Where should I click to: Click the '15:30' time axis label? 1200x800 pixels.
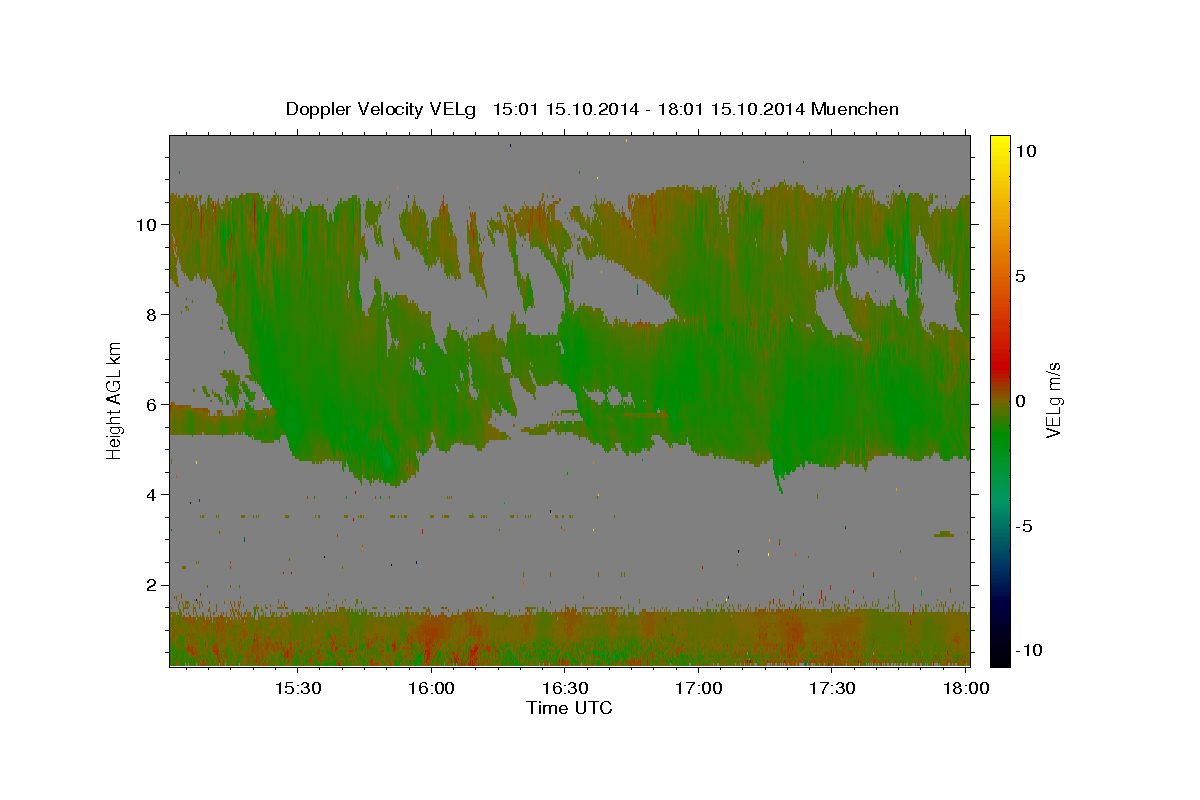tap(297, 689)
